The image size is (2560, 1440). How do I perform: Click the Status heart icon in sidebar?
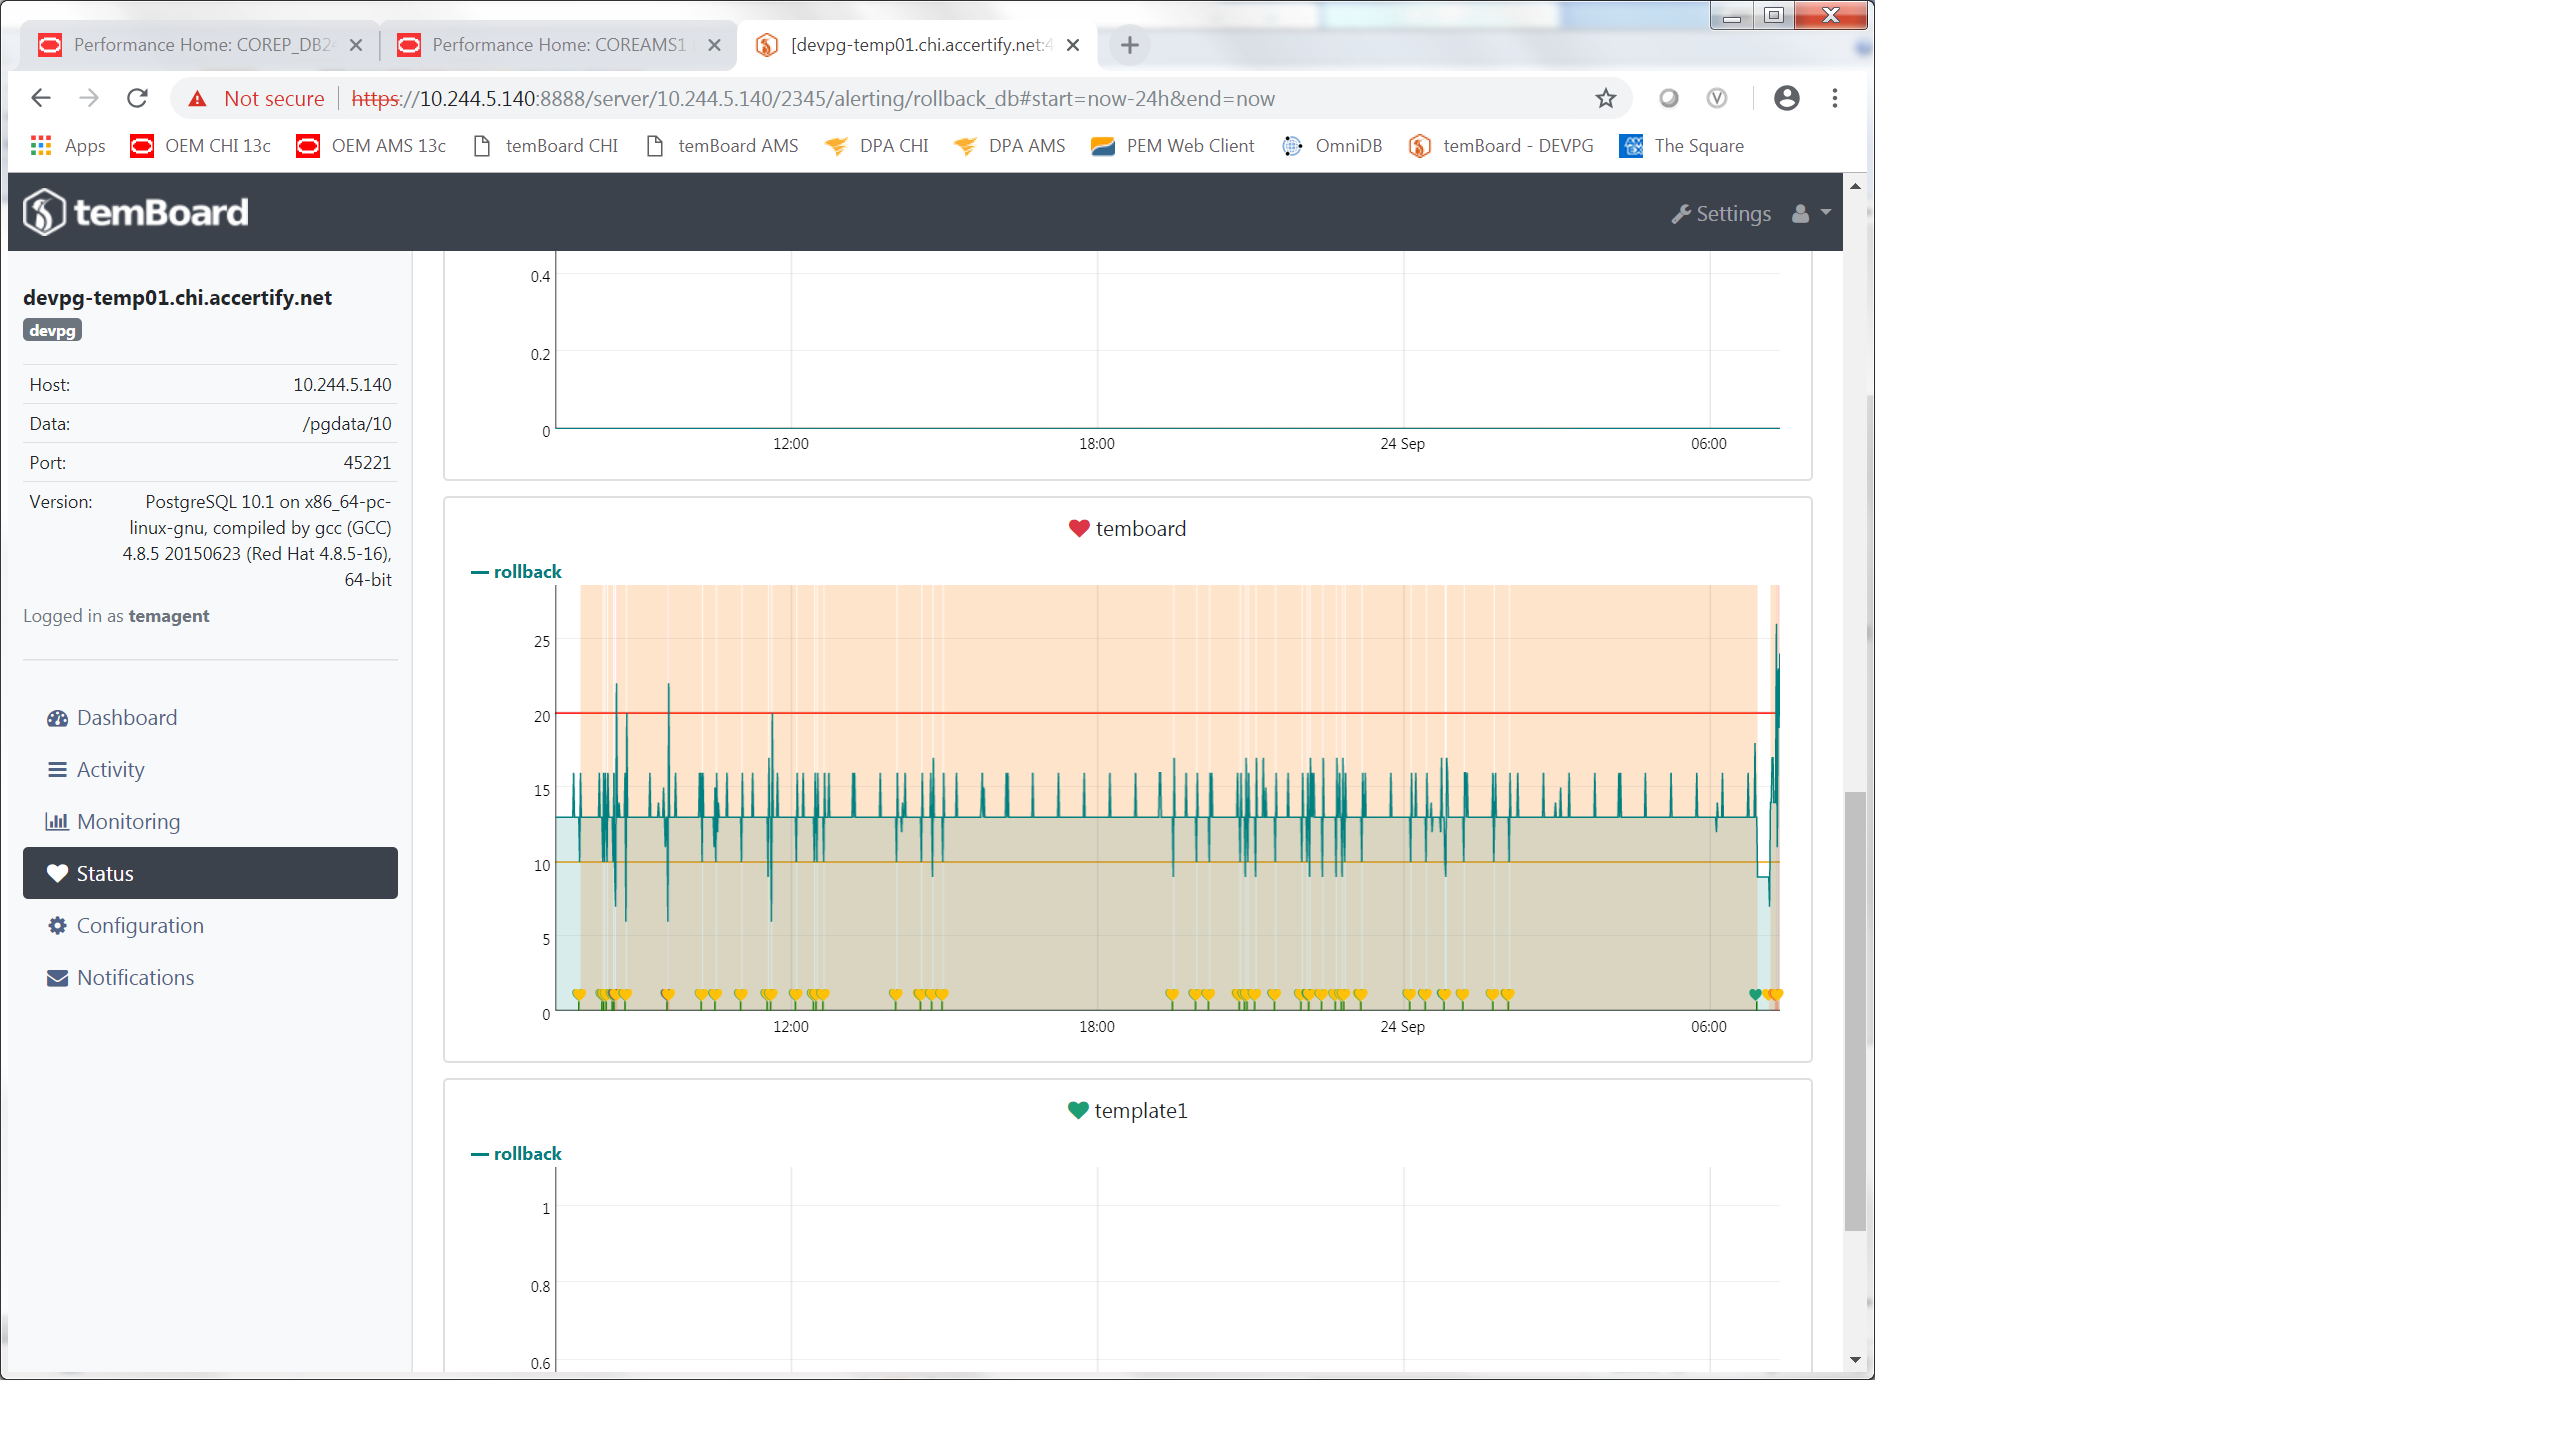coord(58,873)
